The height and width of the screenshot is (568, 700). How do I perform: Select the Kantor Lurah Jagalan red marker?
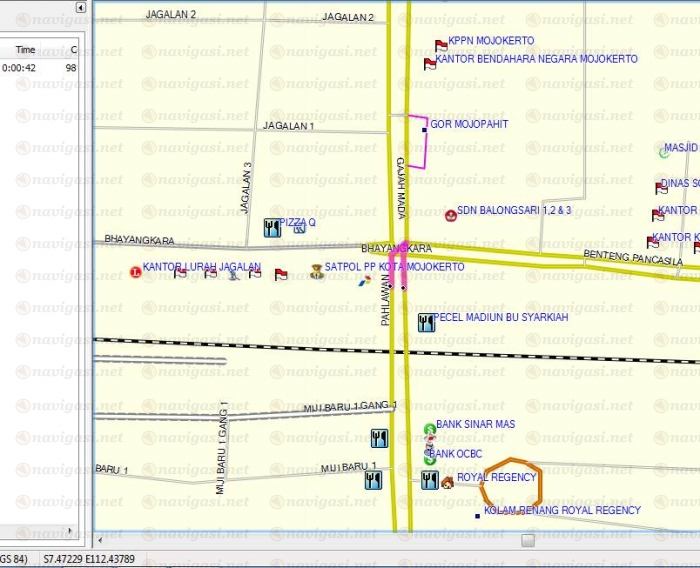point(135,271)
